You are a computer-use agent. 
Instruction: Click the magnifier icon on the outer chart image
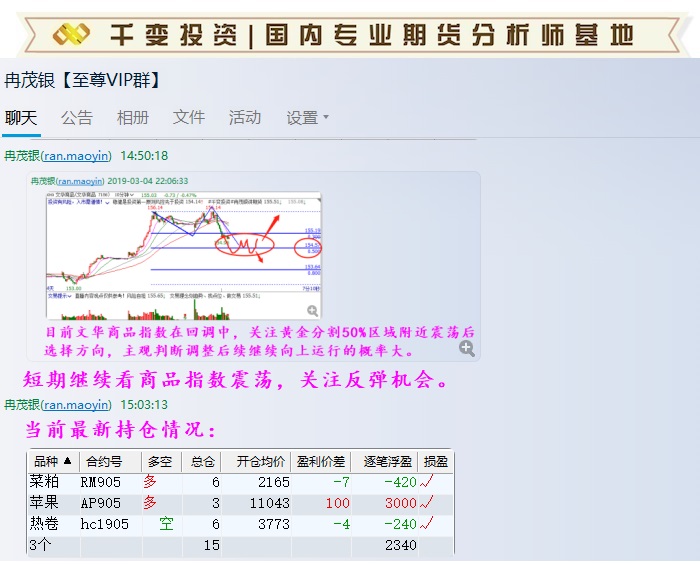pos(466,348)
